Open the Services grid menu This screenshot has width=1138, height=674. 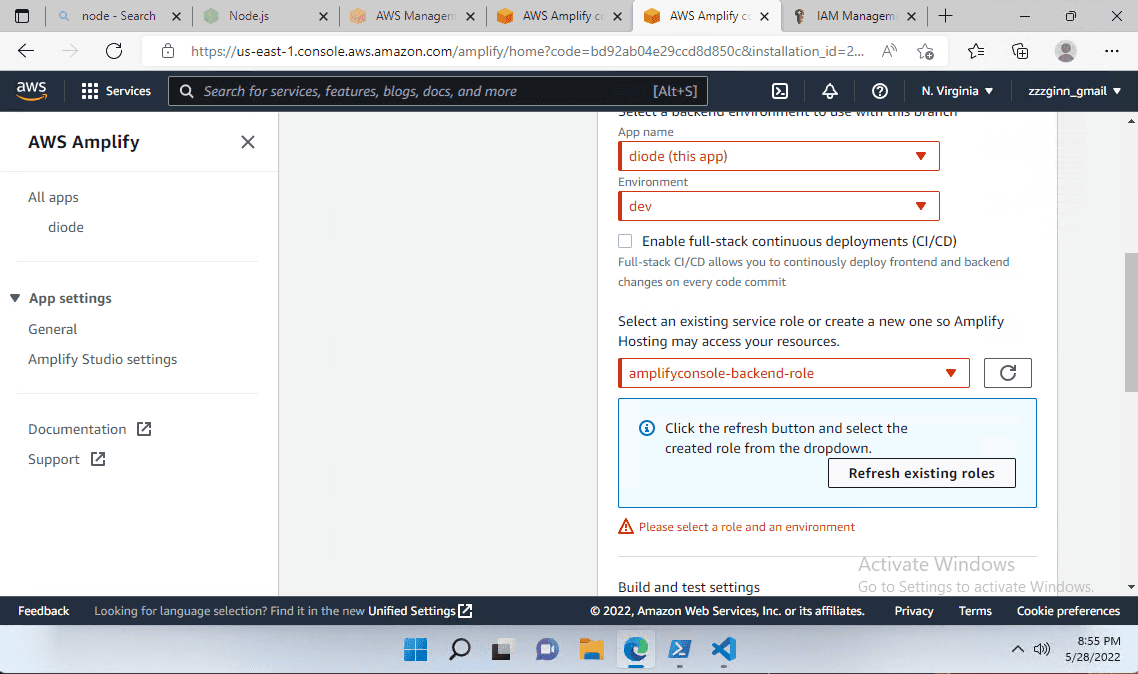pyautogui.click(x=116, y=91)
